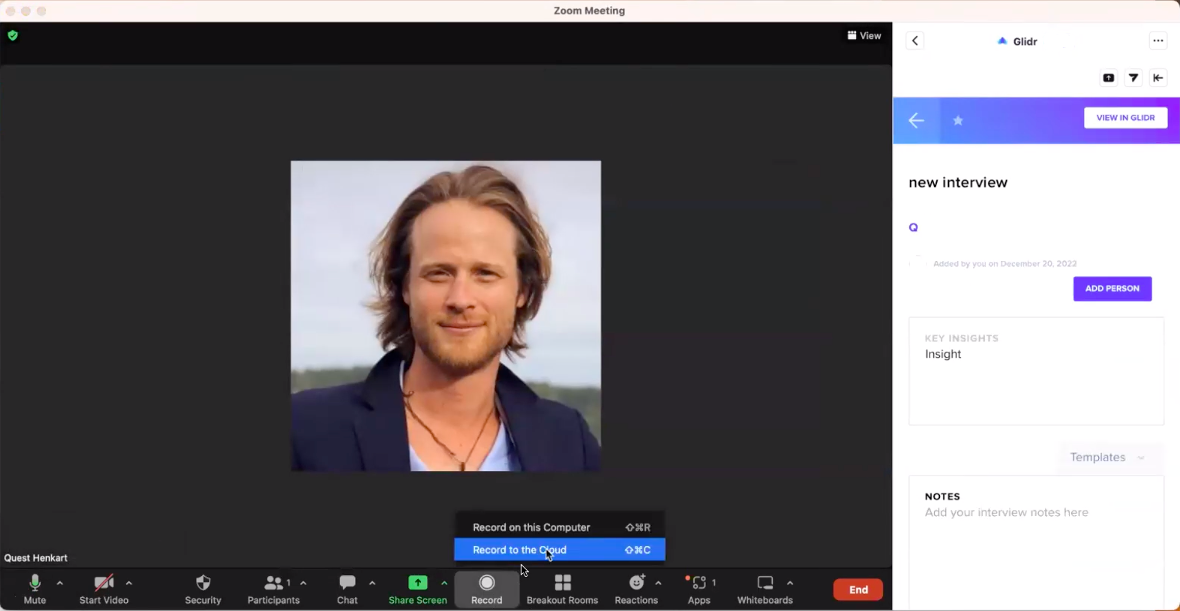This screenshot has width=1180, height=611.
Task: Click the Key Insights field with 'Insight'
Action: coord(1036,371)
